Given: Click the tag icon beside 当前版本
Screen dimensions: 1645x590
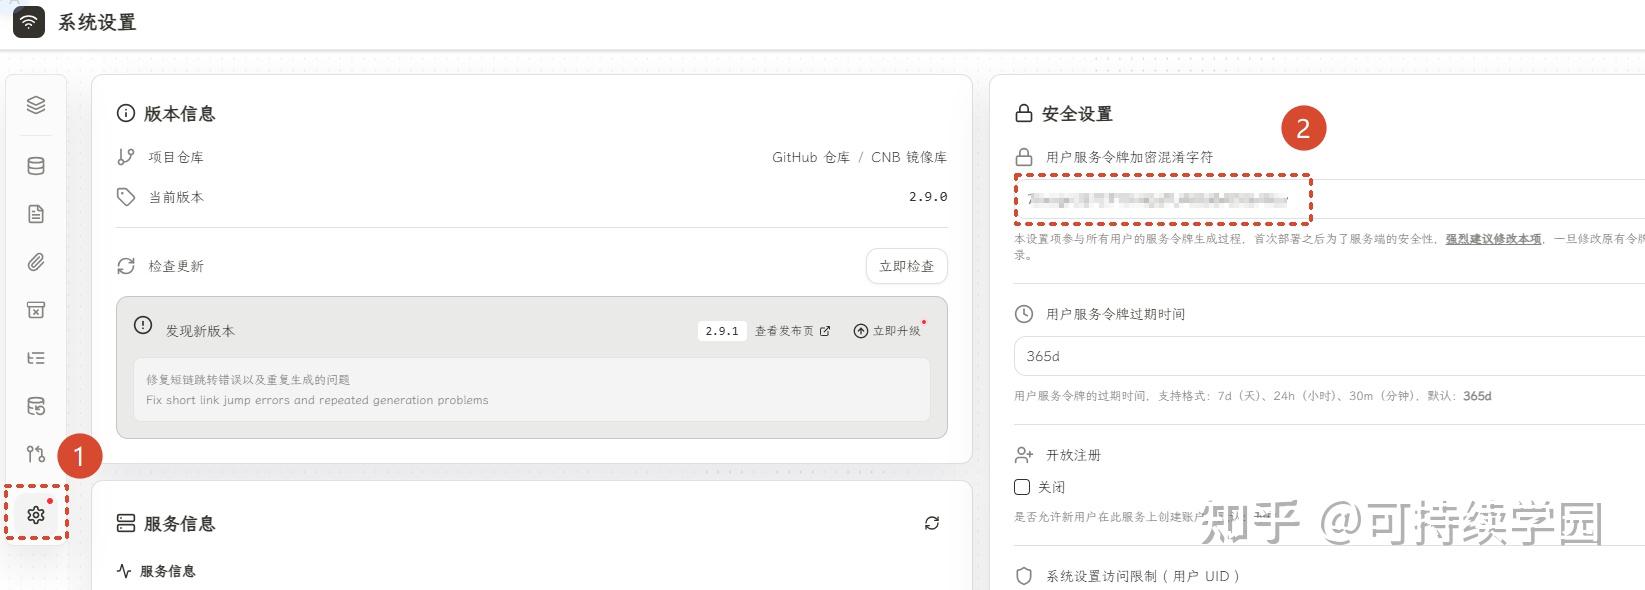Looking at the screenshot, I should click(126, 197).
